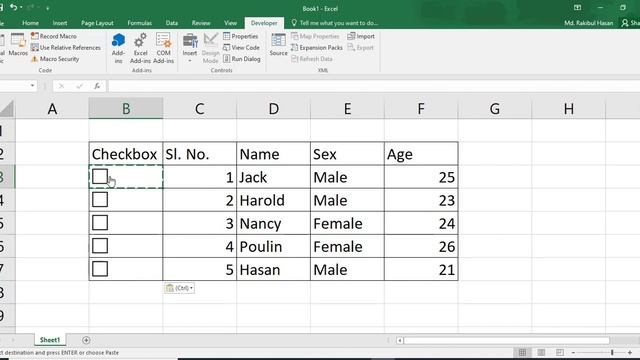Click zoom in plus button

[x=630, y=352]
